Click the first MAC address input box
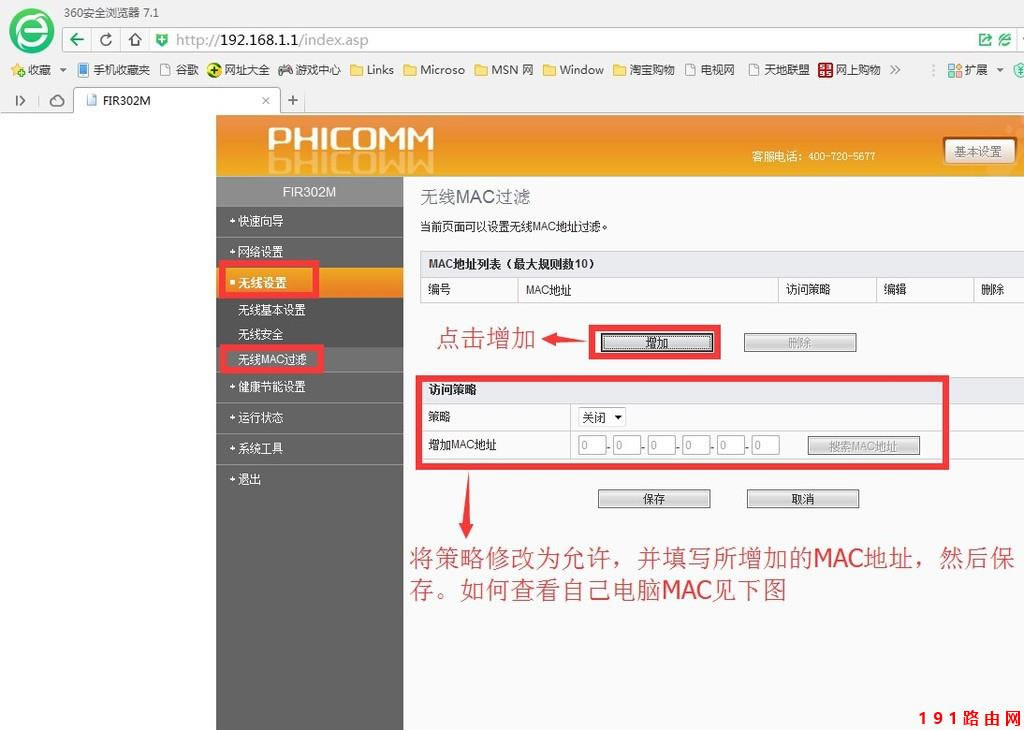This screenshot has height=730, width=1024. pos(589,444)
